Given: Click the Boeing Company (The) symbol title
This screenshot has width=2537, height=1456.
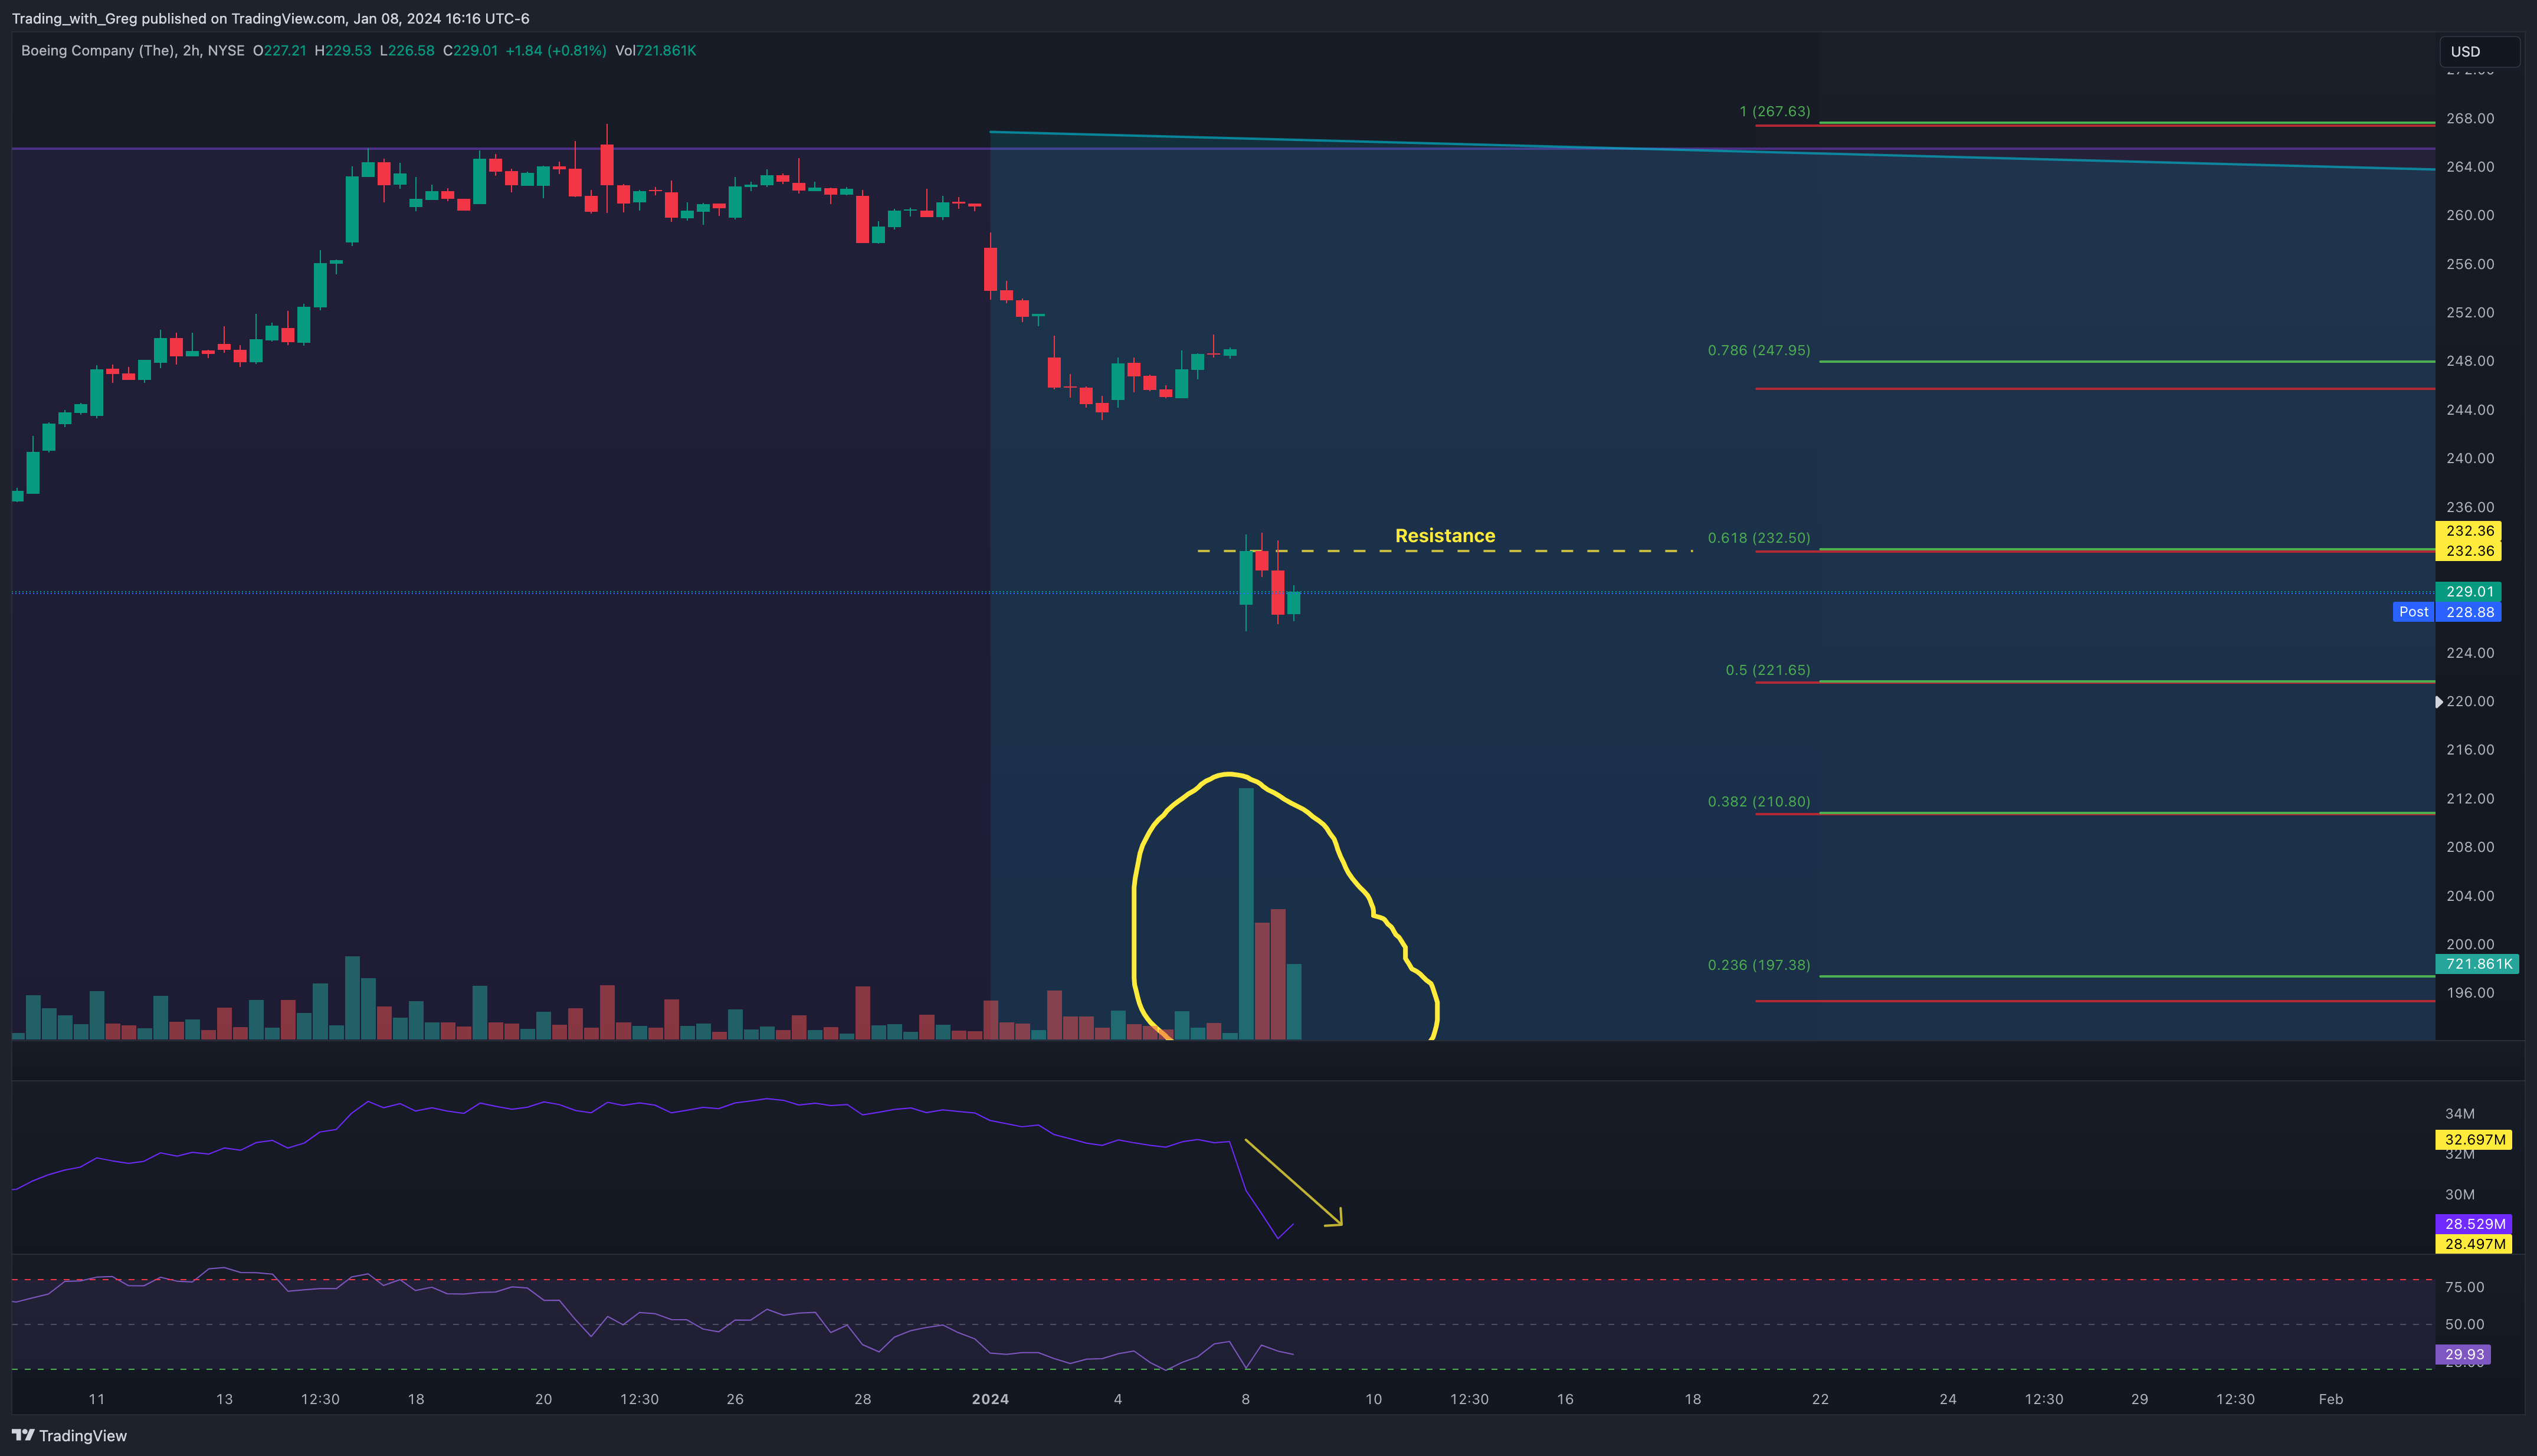Looking at the screenshot, I should (x=98, y=50).
